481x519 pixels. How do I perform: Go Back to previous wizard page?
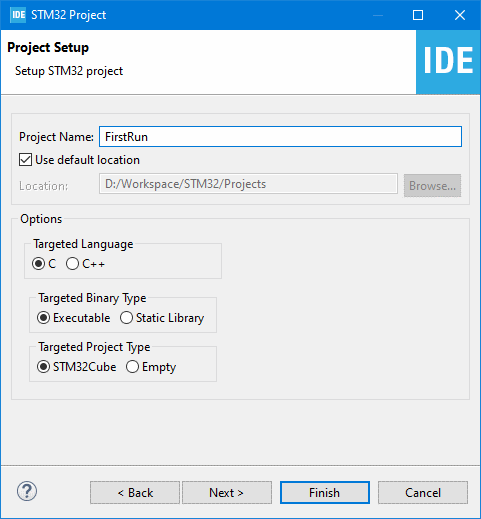[135, 492]
